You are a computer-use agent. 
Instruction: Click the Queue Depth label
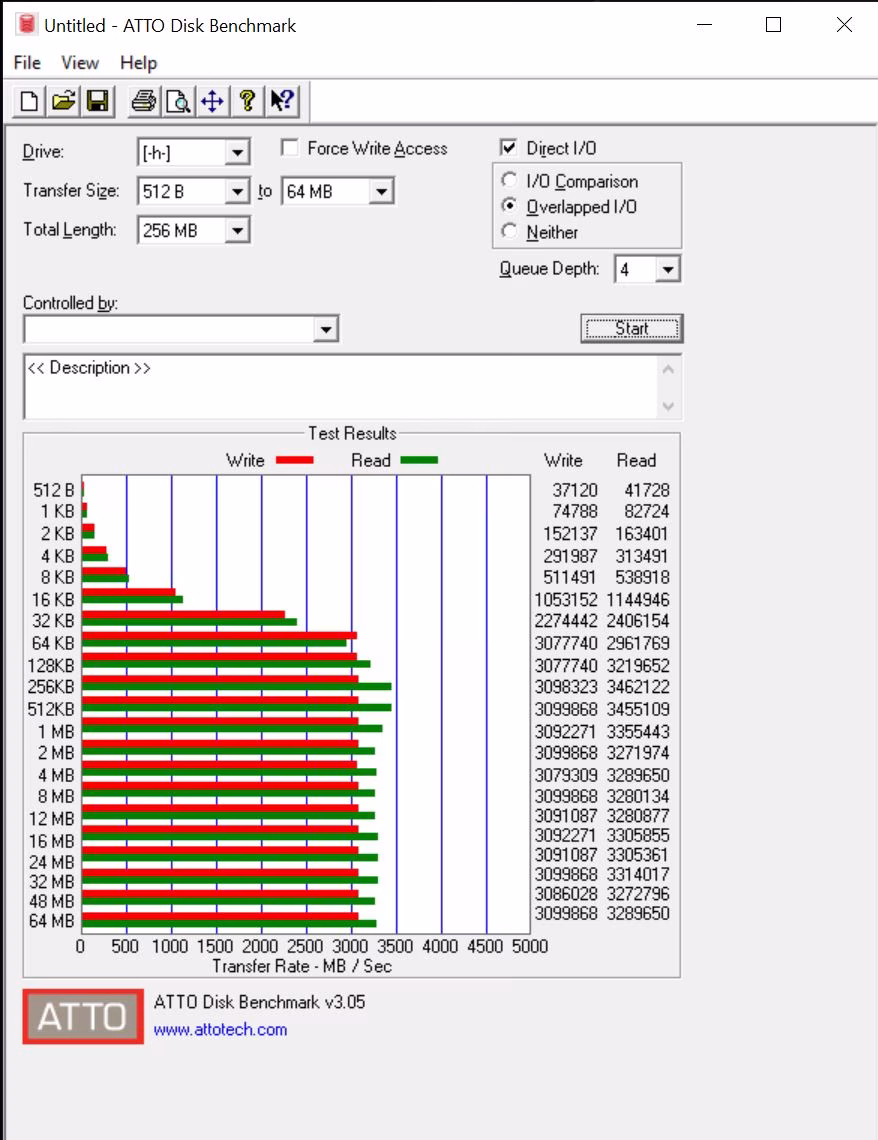pos(549,268)
